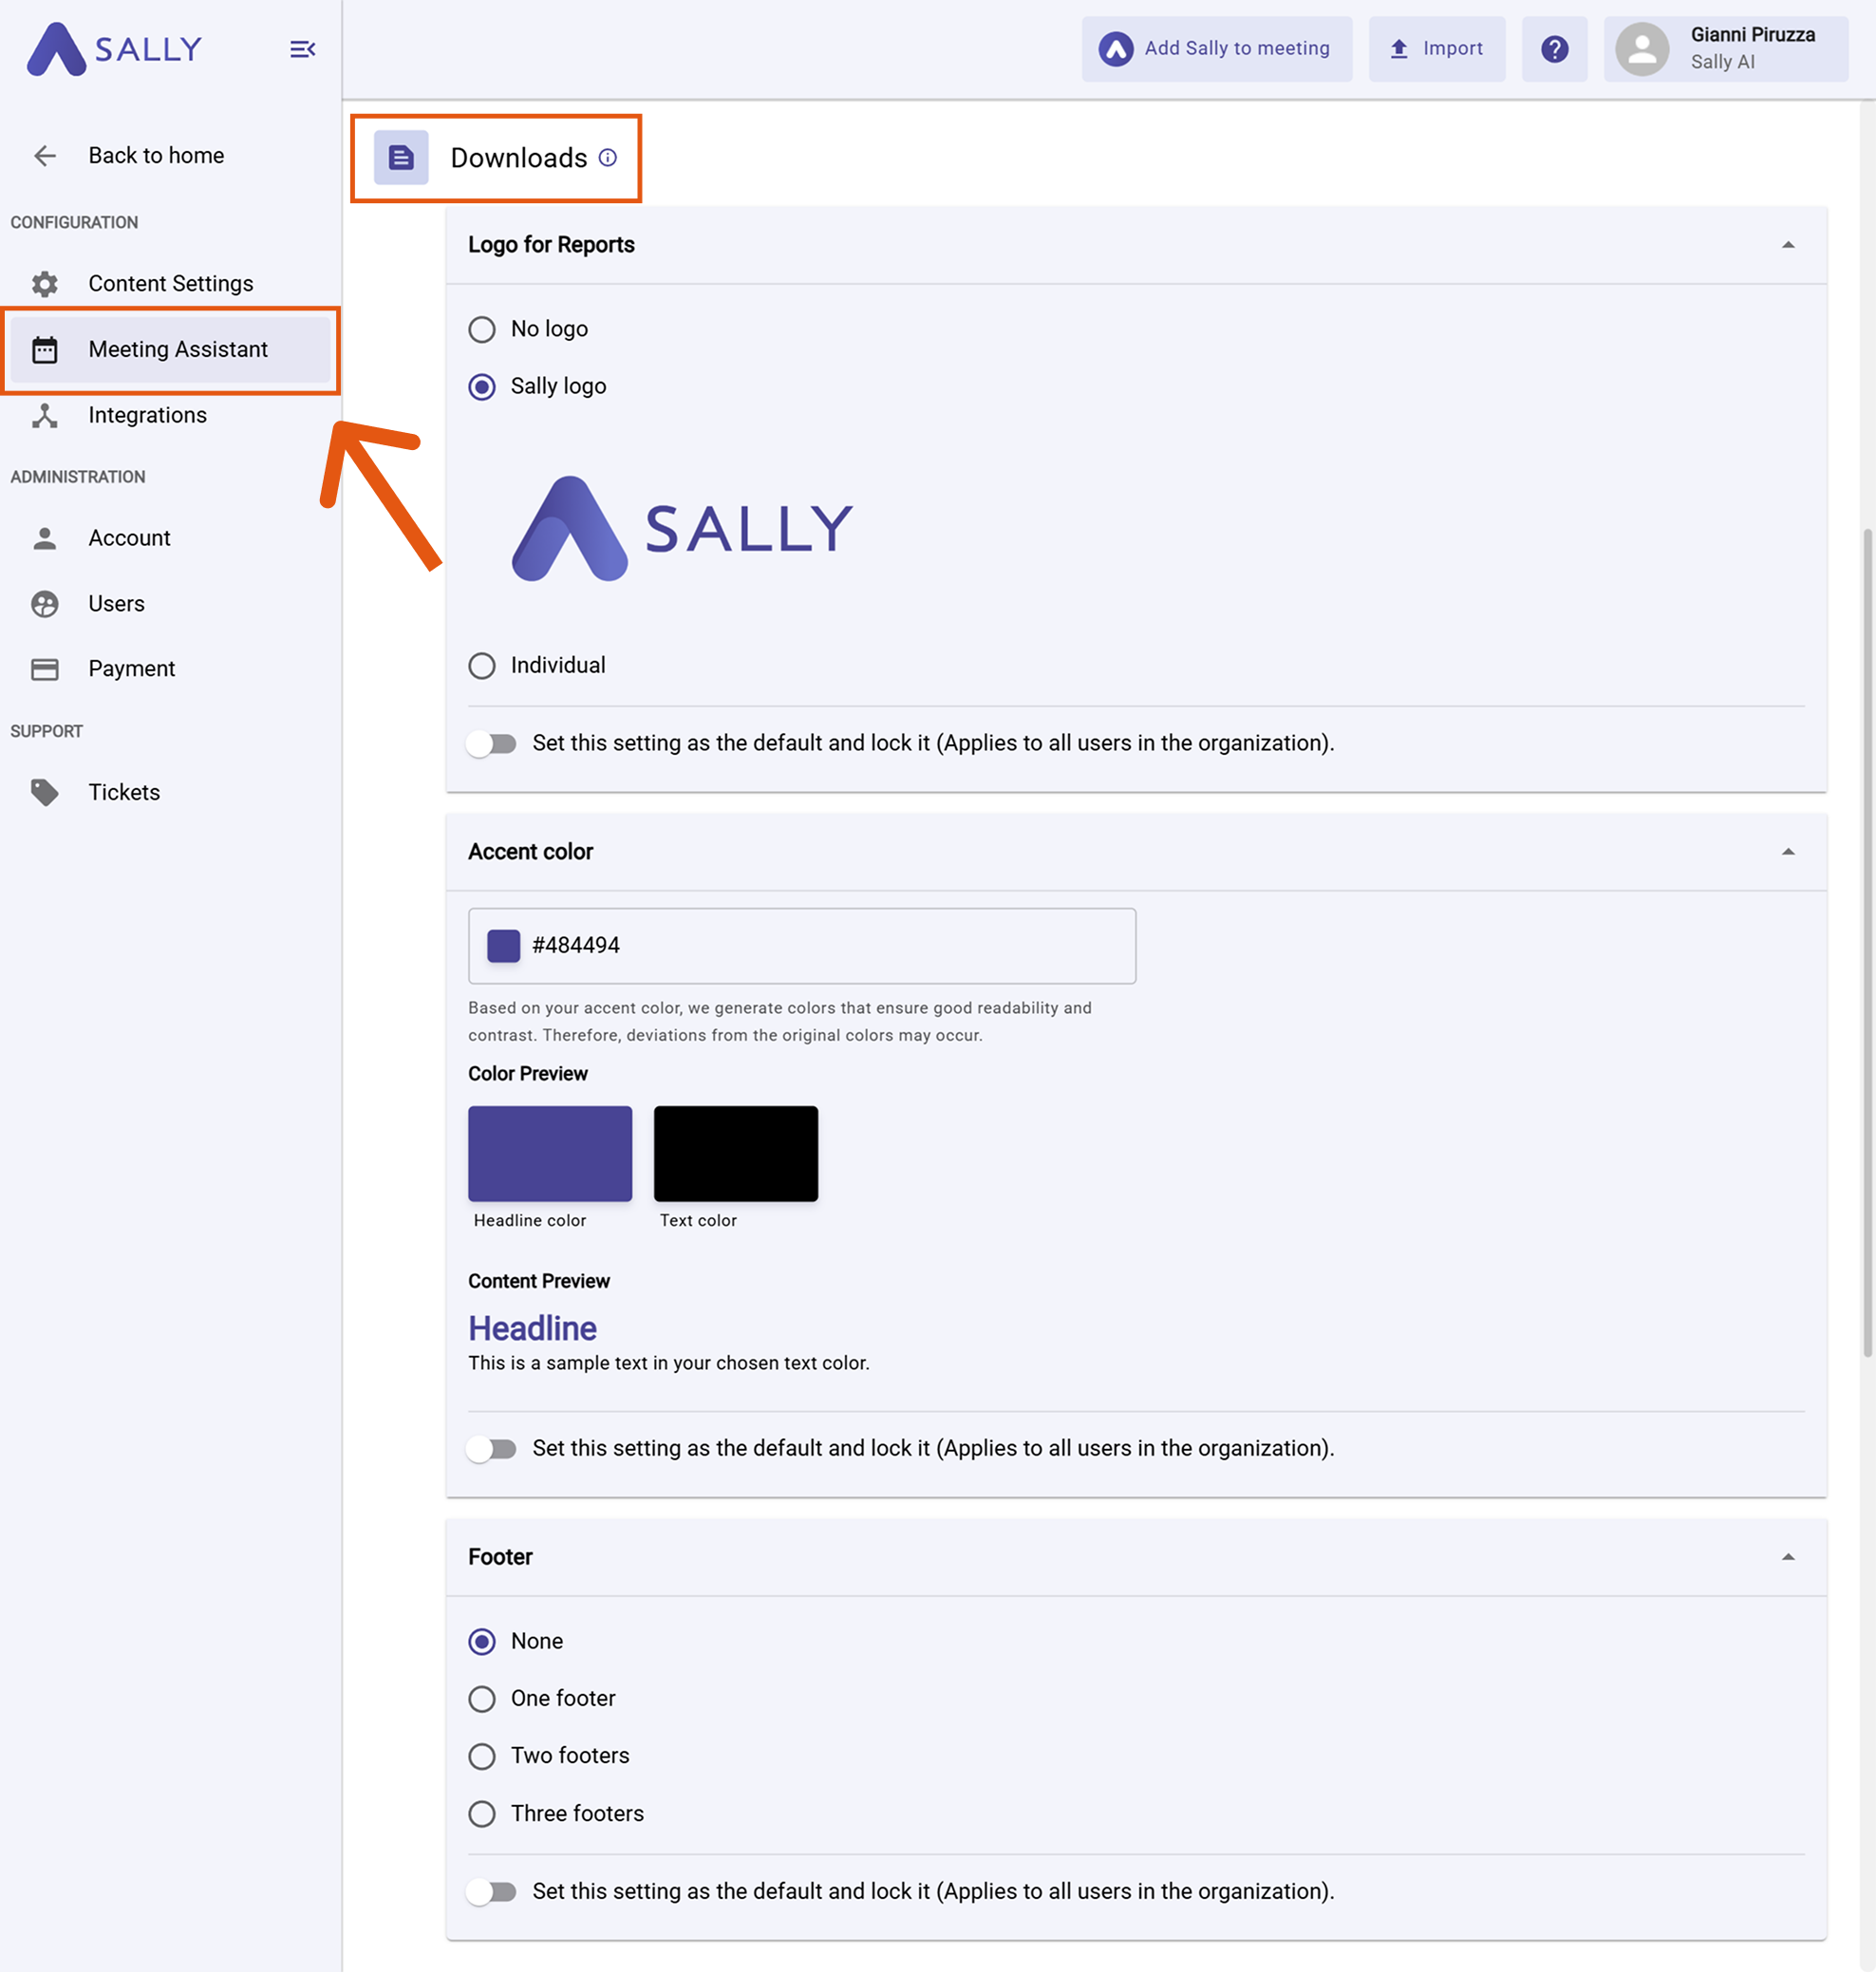Click the Integrations branch icon

tap(45, 416)
